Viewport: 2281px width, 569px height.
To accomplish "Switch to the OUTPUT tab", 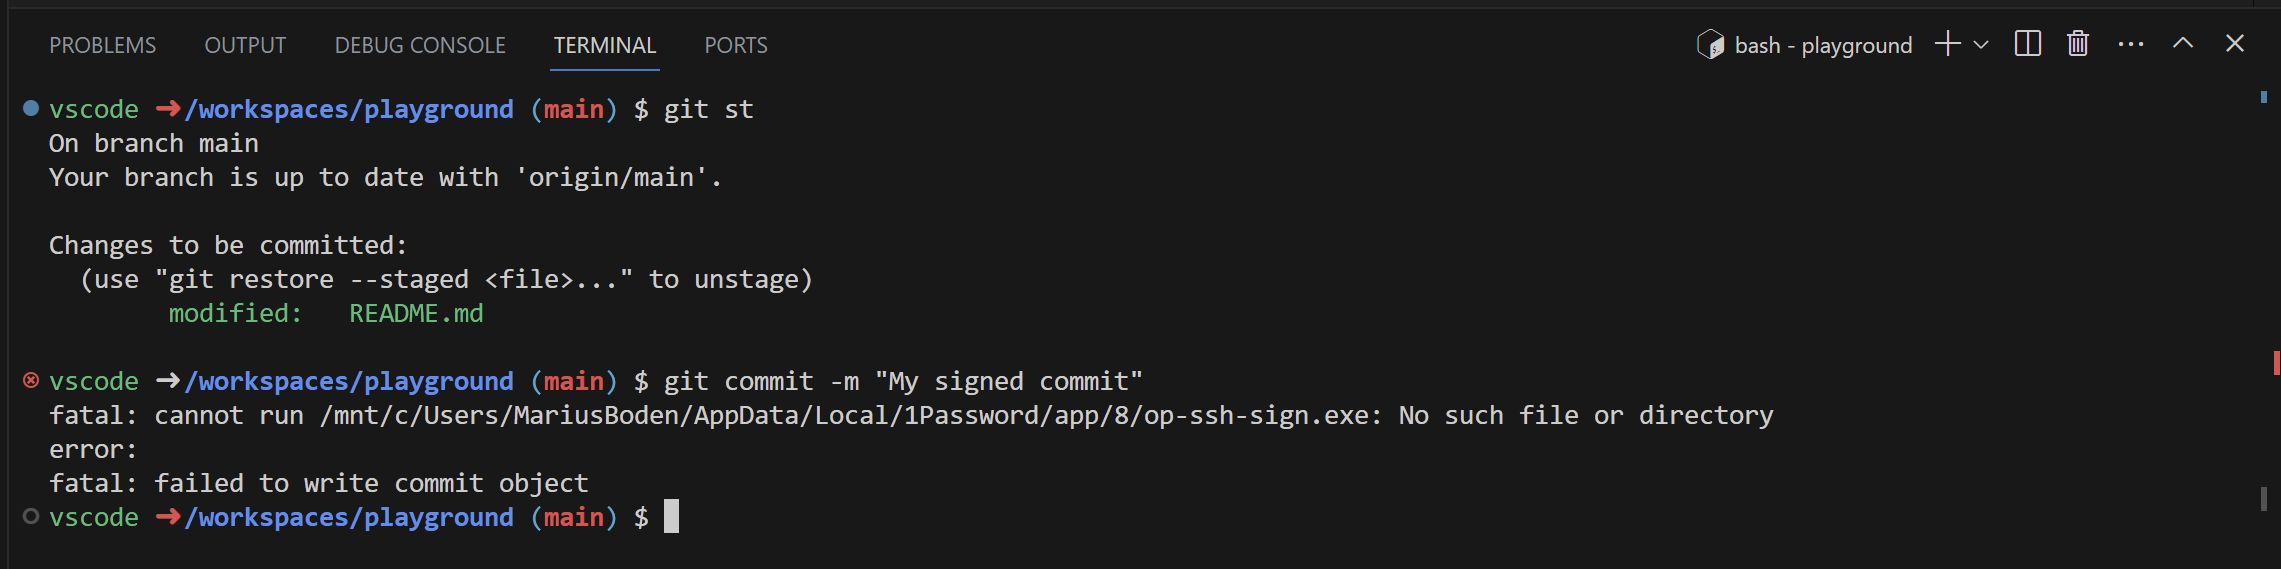I will coord(245,45).
